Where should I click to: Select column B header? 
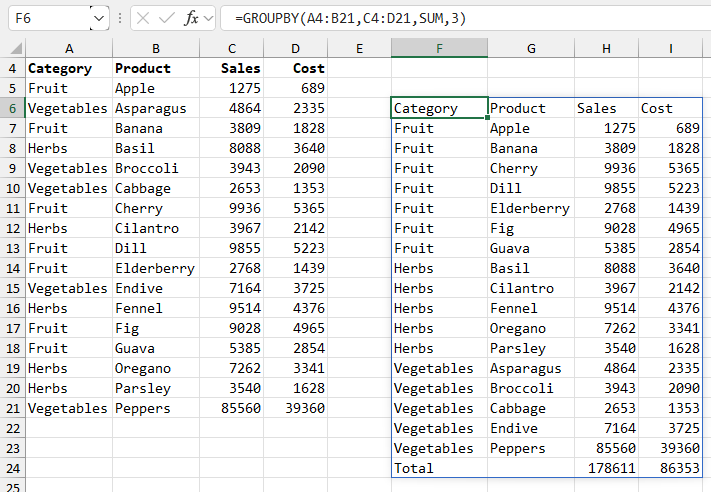pos(156,48)
